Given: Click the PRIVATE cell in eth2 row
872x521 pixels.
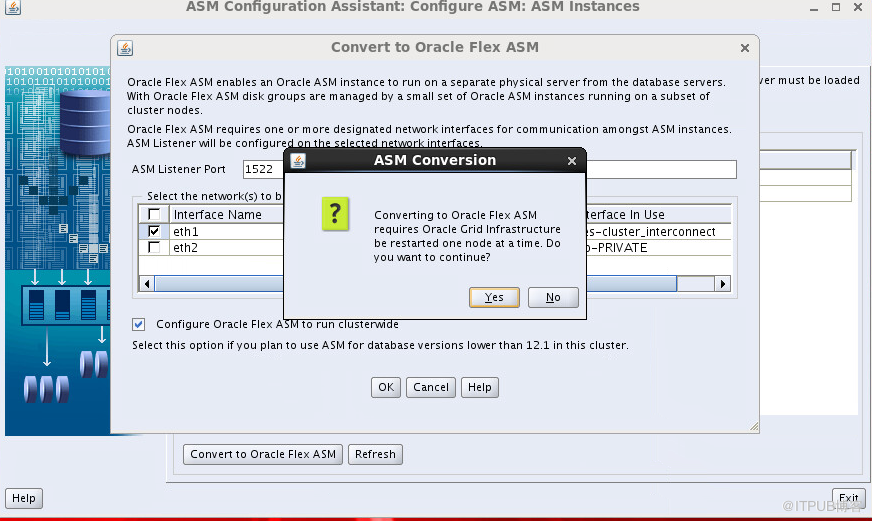Looking at the screenshot, I should click(658, 248).
